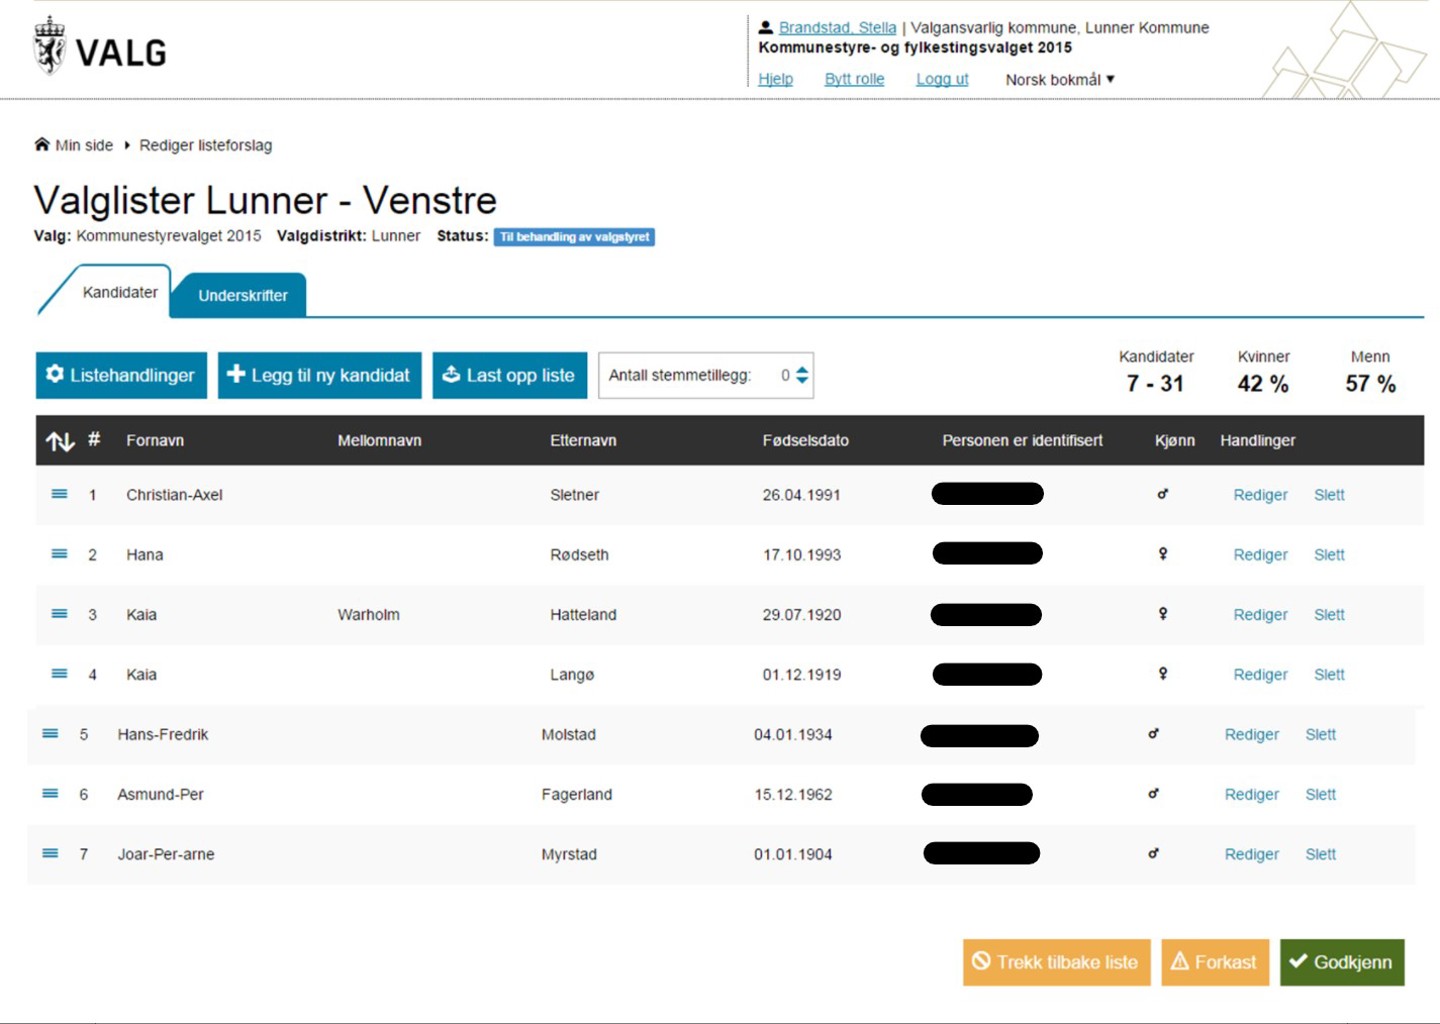The width and height of the screenshot is (1440, 1024).
Task: Click Slett for candidate Kaia Langø
Action: coord(1328,674)
